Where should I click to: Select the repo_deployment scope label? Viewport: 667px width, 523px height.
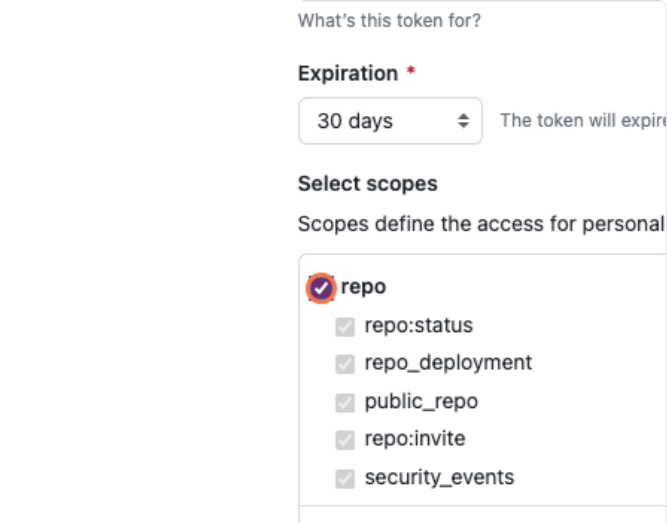(x=448, y=363)
